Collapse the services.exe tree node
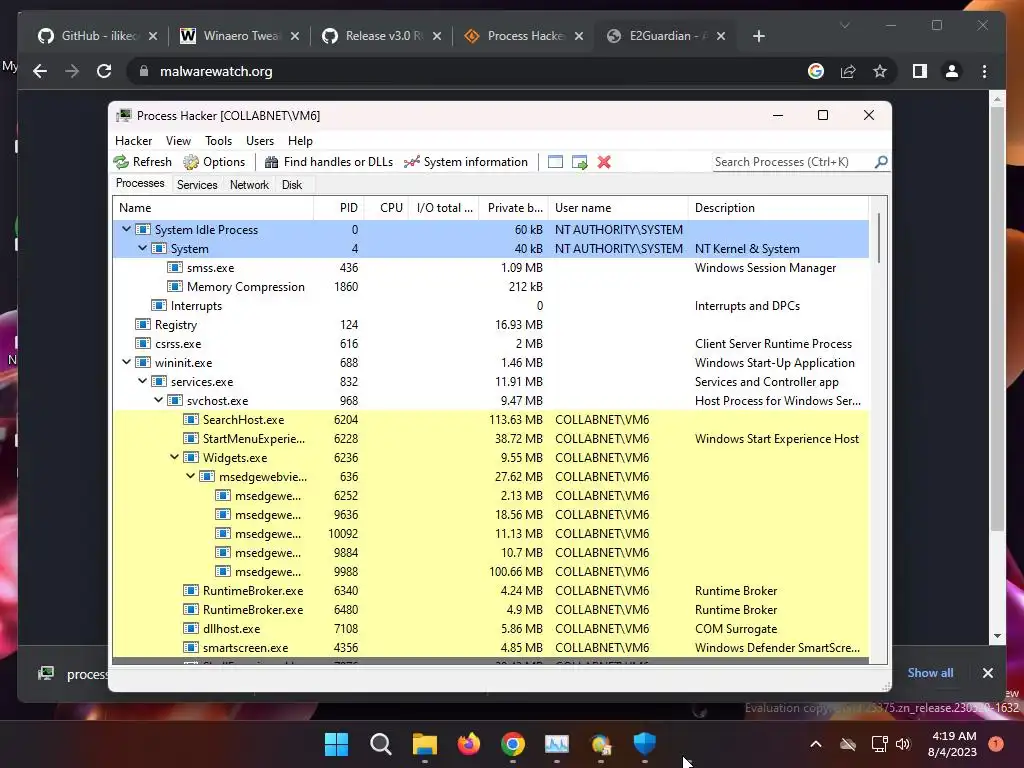 point(142,381)
